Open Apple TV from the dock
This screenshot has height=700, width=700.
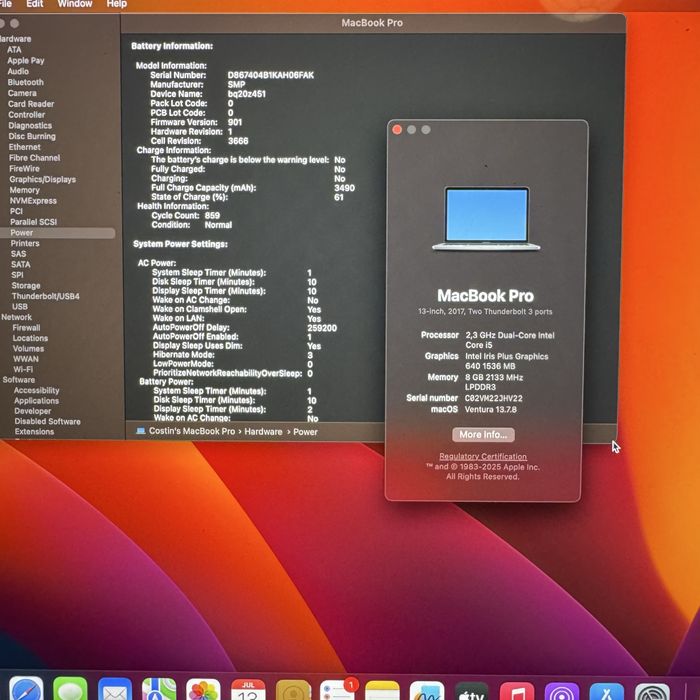click(x=471, y=692)
